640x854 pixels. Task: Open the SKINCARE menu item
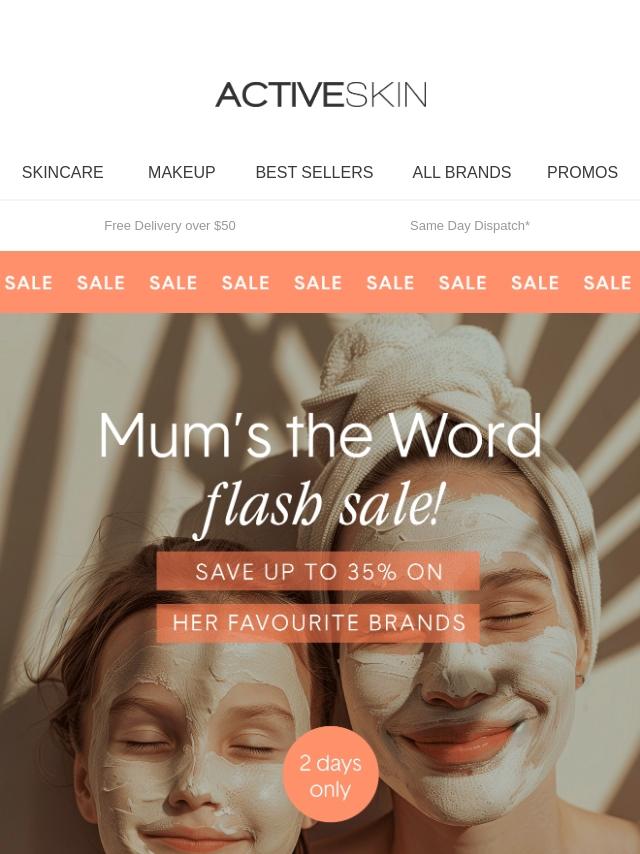click(63, 172)
